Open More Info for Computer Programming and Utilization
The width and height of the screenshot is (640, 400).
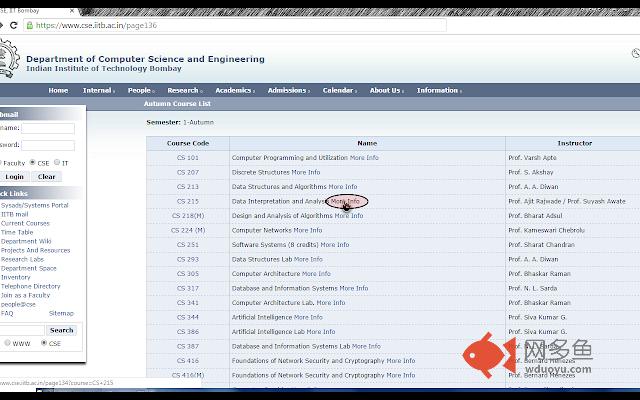click(364, 158)
